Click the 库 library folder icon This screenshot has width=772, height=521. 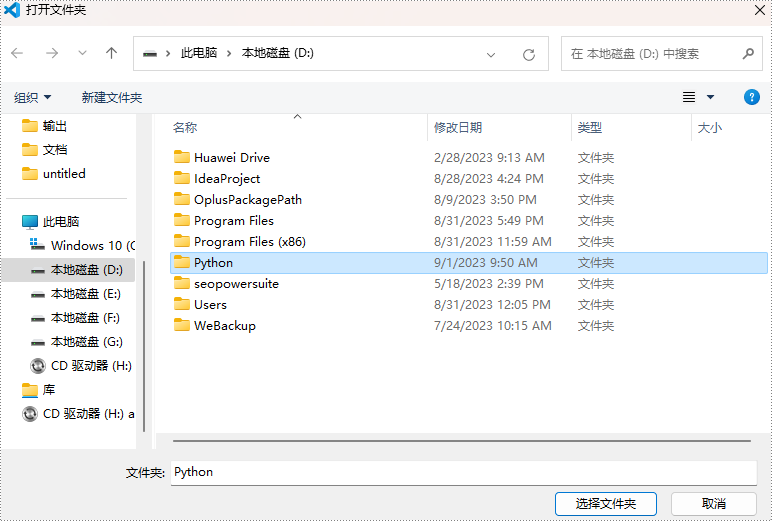[30, 390]
